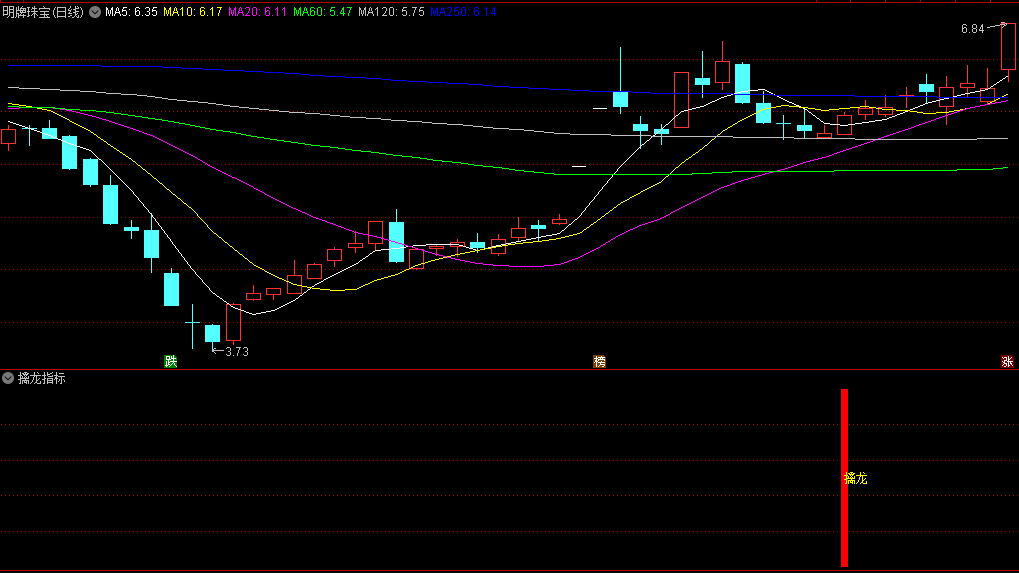Screen dimensions: 1019x573
Task: Click the red 摇龙 signal bar
Action: click(x=845, y=478)
